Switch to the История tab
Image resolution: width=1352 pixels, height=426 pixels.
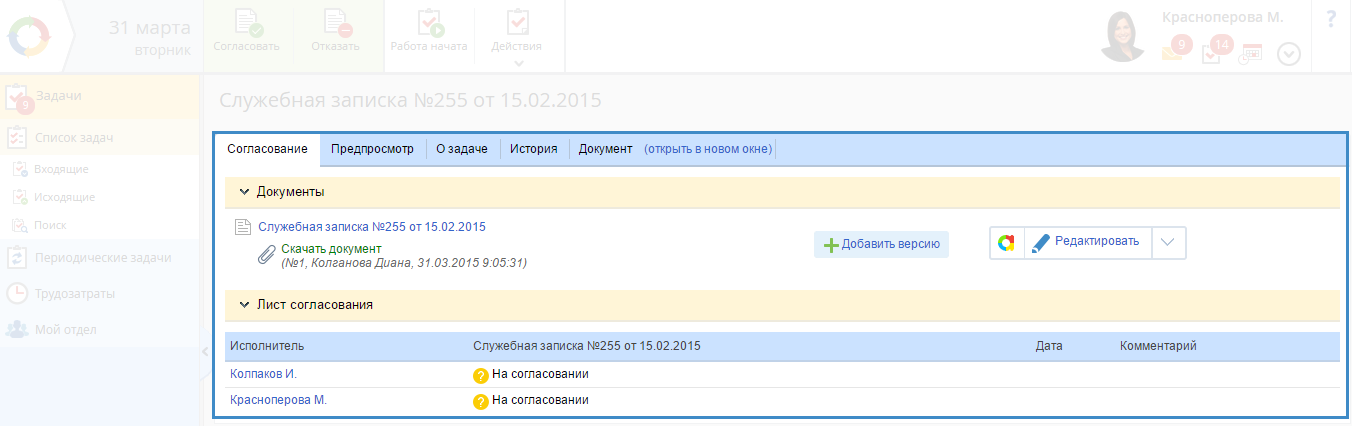coord(533,149)
